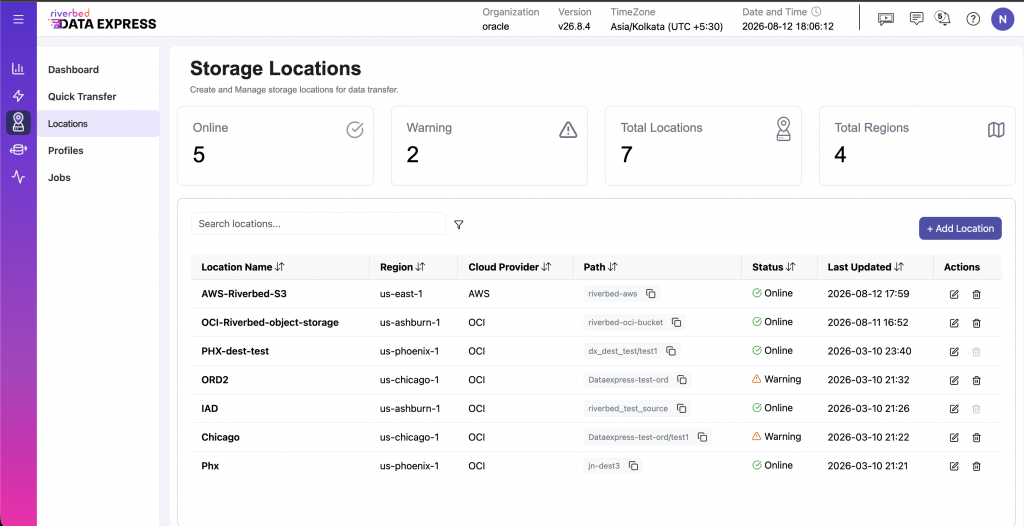Delete the AWS-Riverbed-S3 location
The width and height of the screenshot is (1024, 526).
976,295
